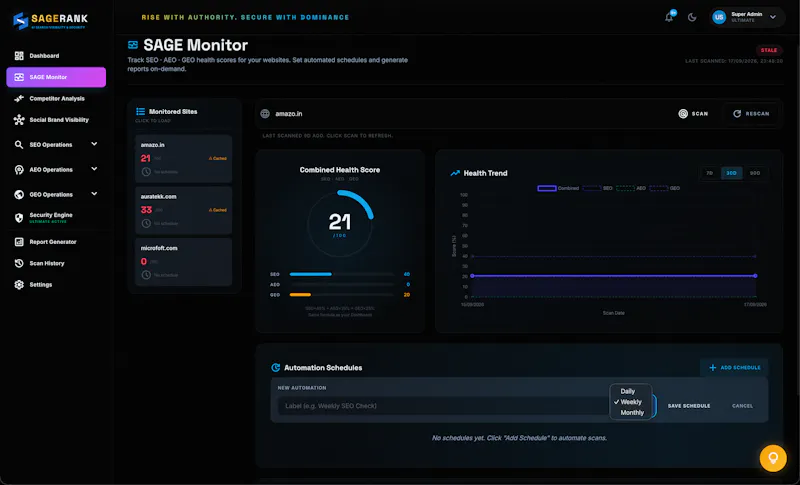Click the Automation Schedules refresh icon
800x485 pixels.
click(276, 368)
